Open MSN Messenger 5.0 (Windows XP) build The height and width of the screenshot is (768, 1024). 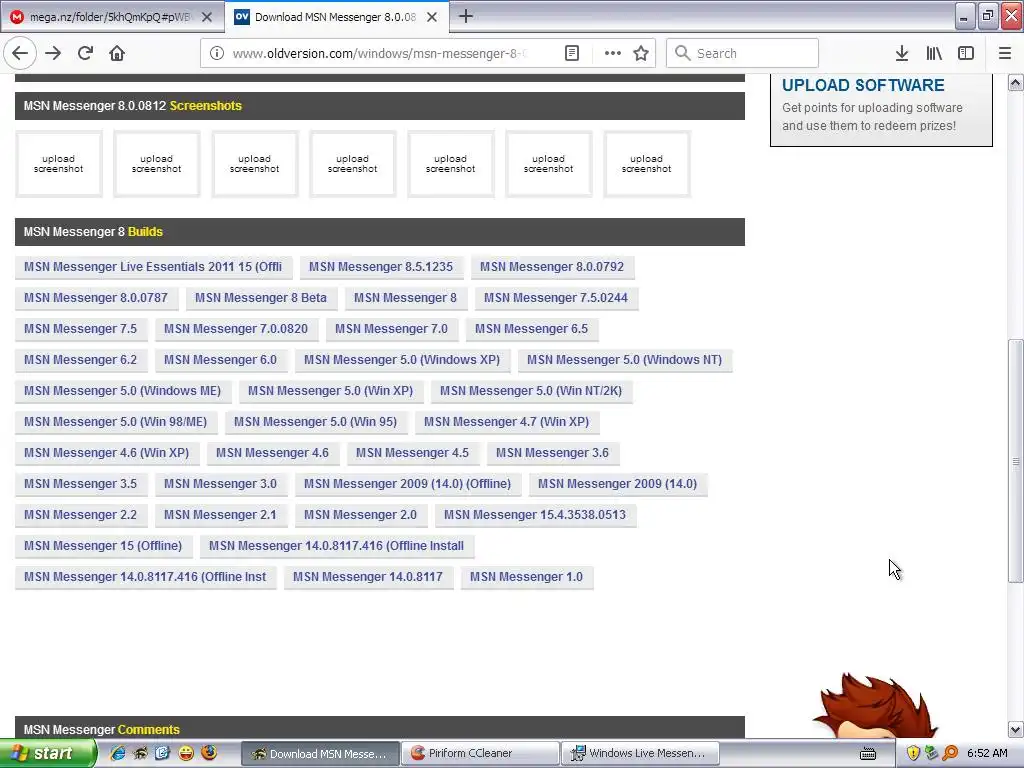click(402, 360)
